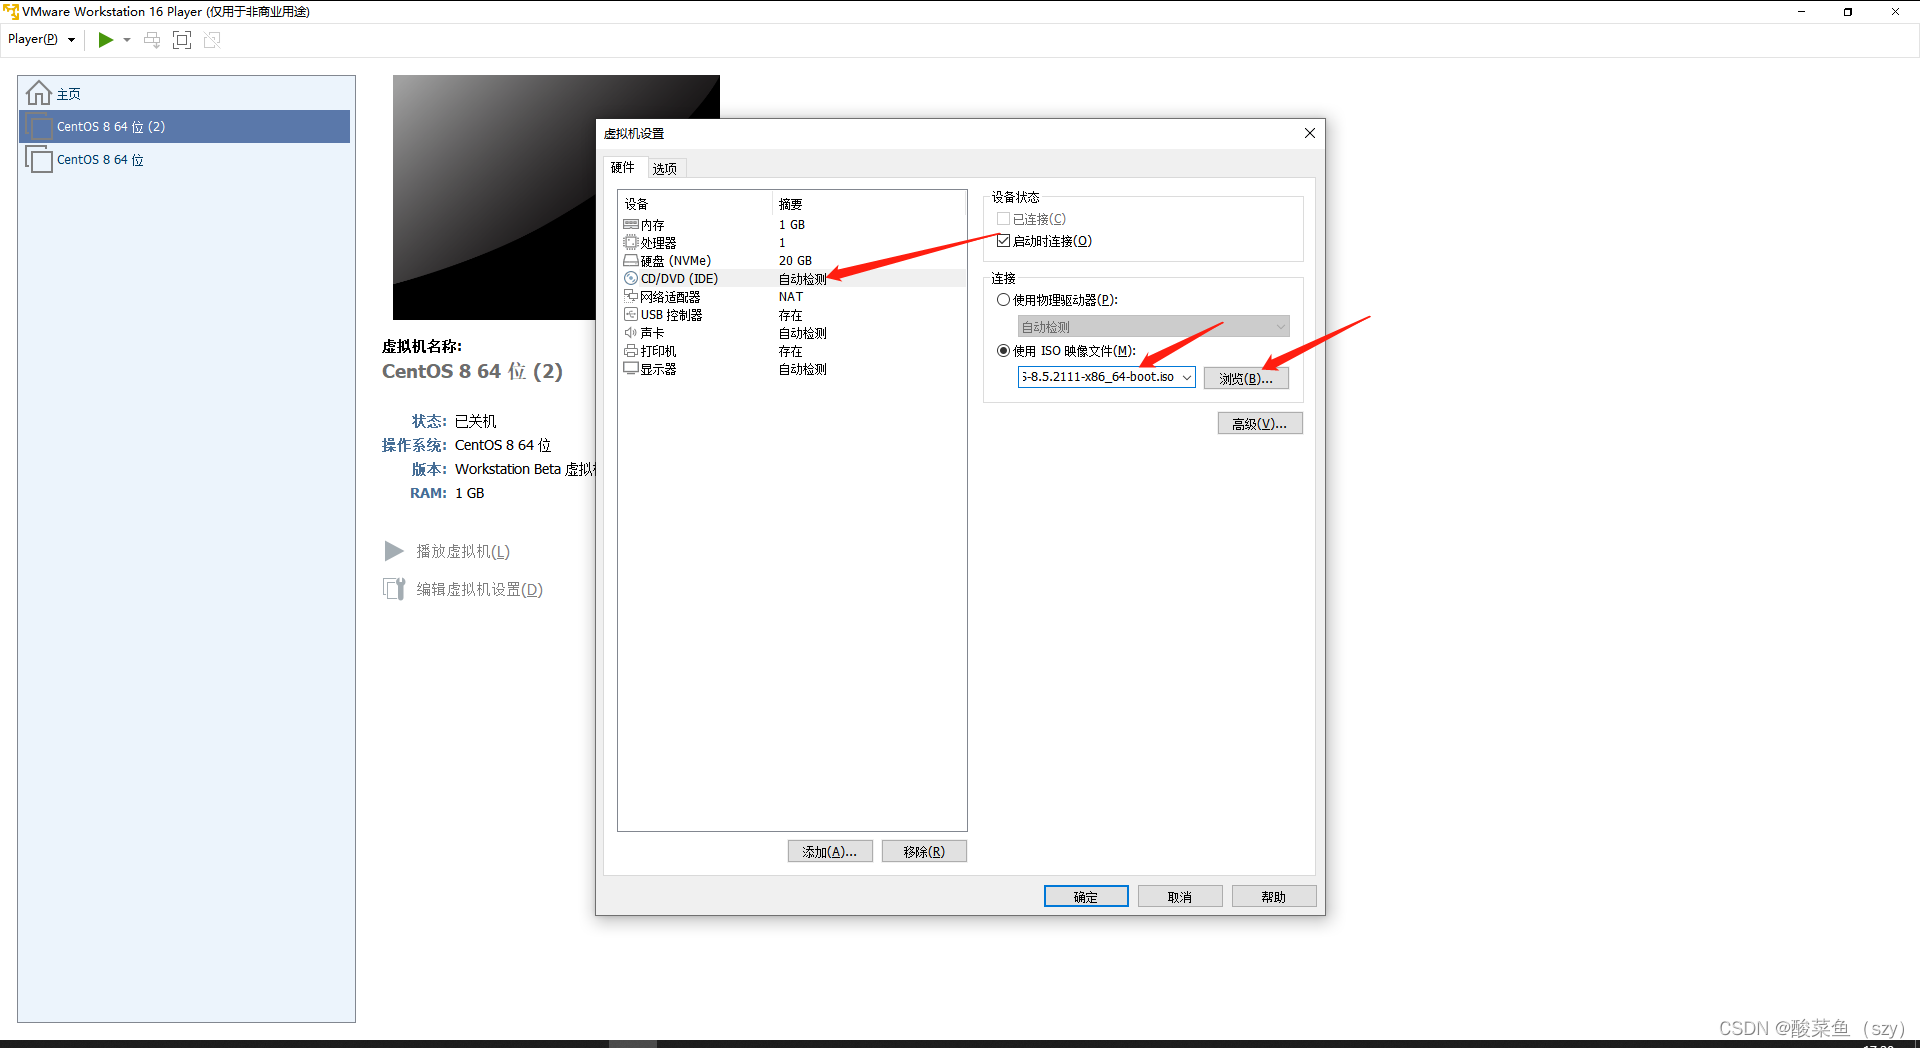Click inside the ISO image file path field

click(1099, 377)
